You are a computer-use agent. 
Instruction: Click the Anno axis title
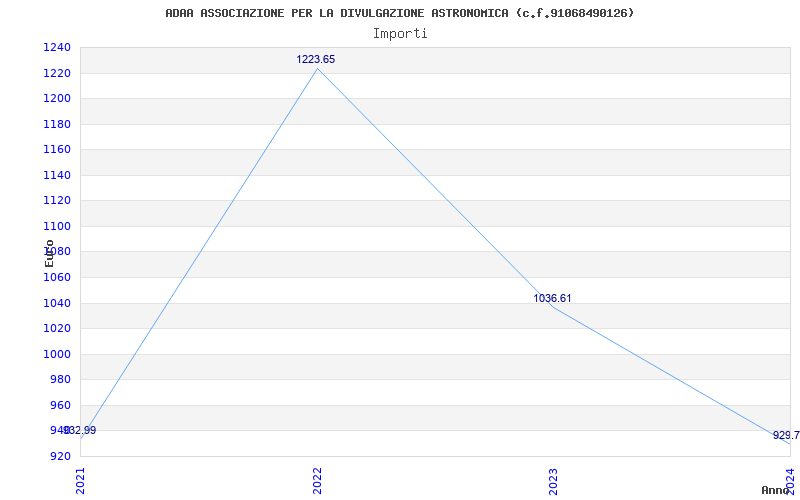(775, 490)
